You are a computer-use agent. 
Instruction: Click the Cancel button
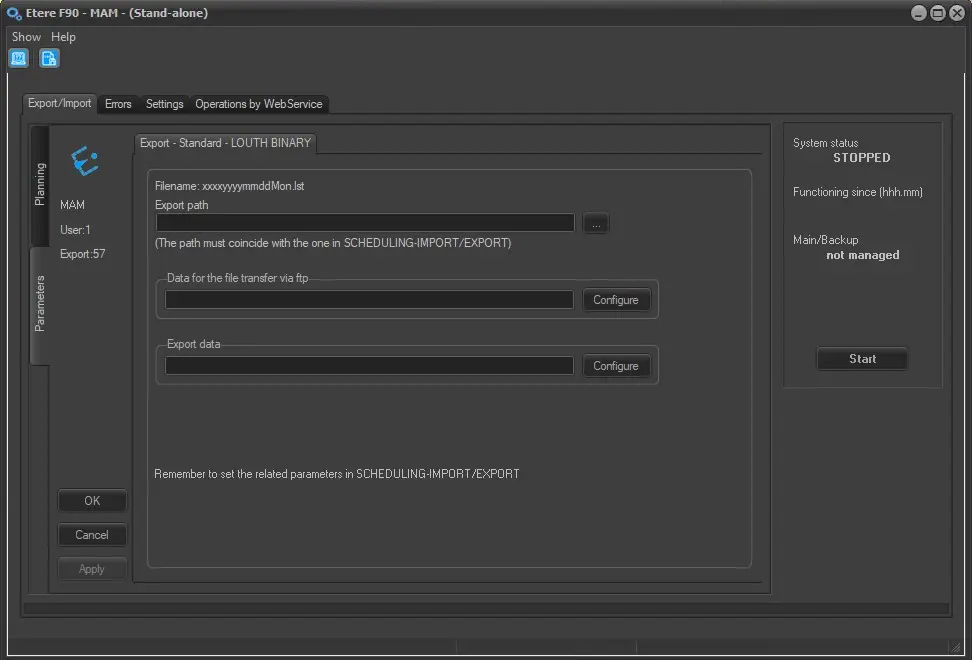[92, 535]
